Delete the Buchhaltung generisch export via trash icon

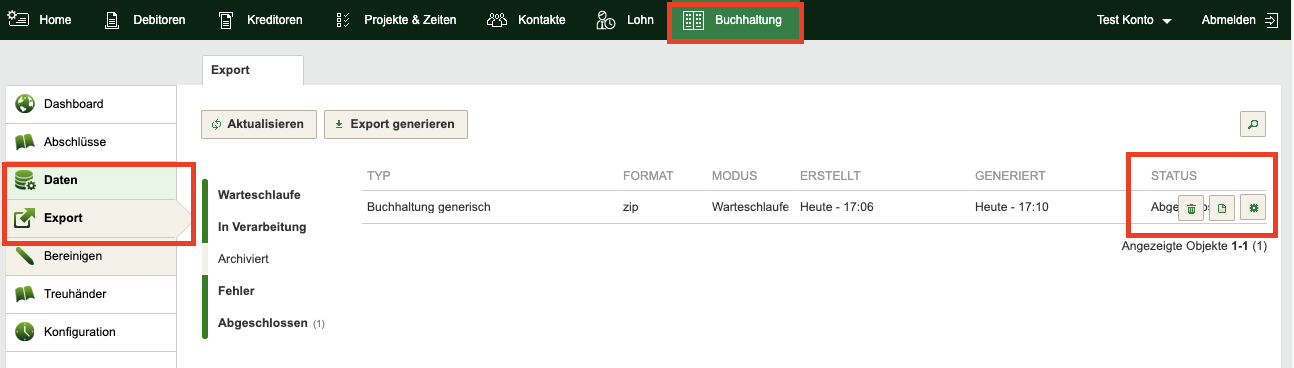click(1190, 208)
